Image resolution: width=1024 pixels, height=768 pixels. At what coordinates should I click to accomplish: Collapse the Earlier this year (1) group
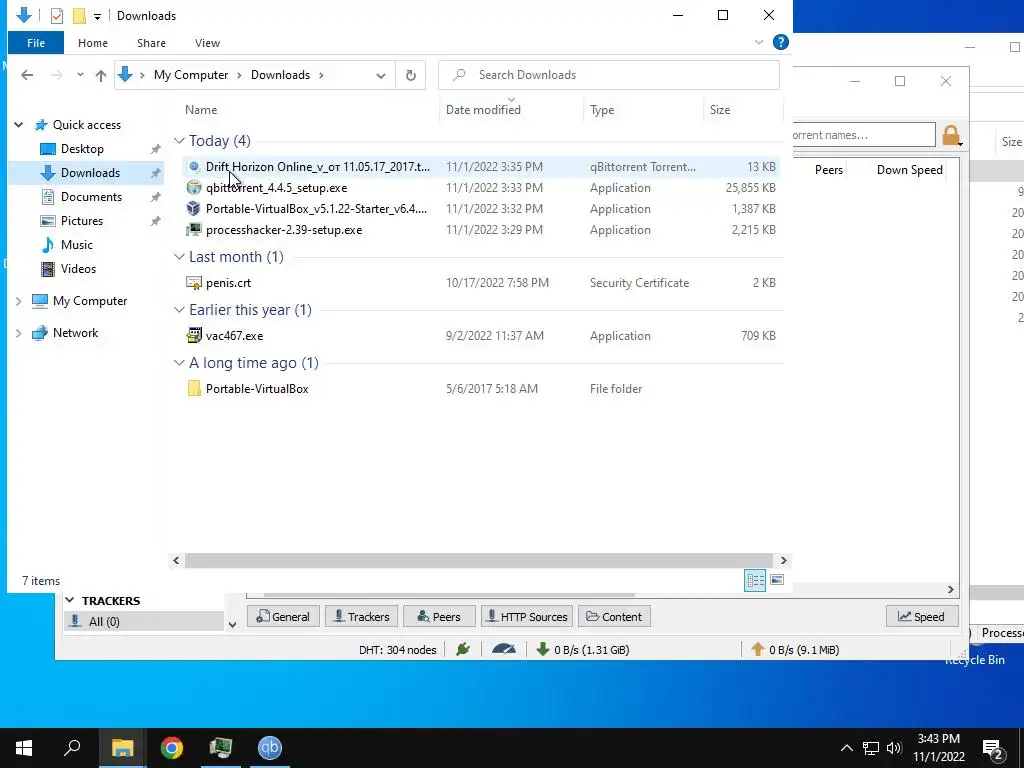179,310
